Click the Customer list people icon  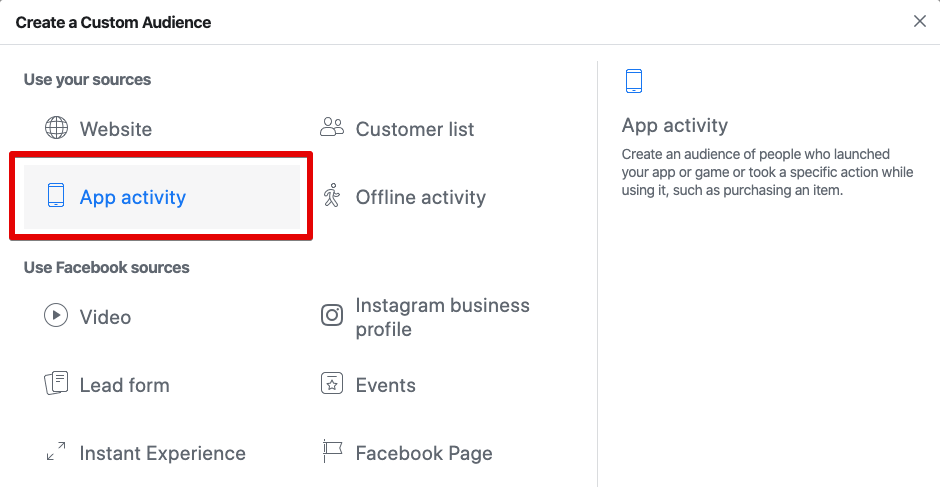pyautogui.click(x=332, y=127)
